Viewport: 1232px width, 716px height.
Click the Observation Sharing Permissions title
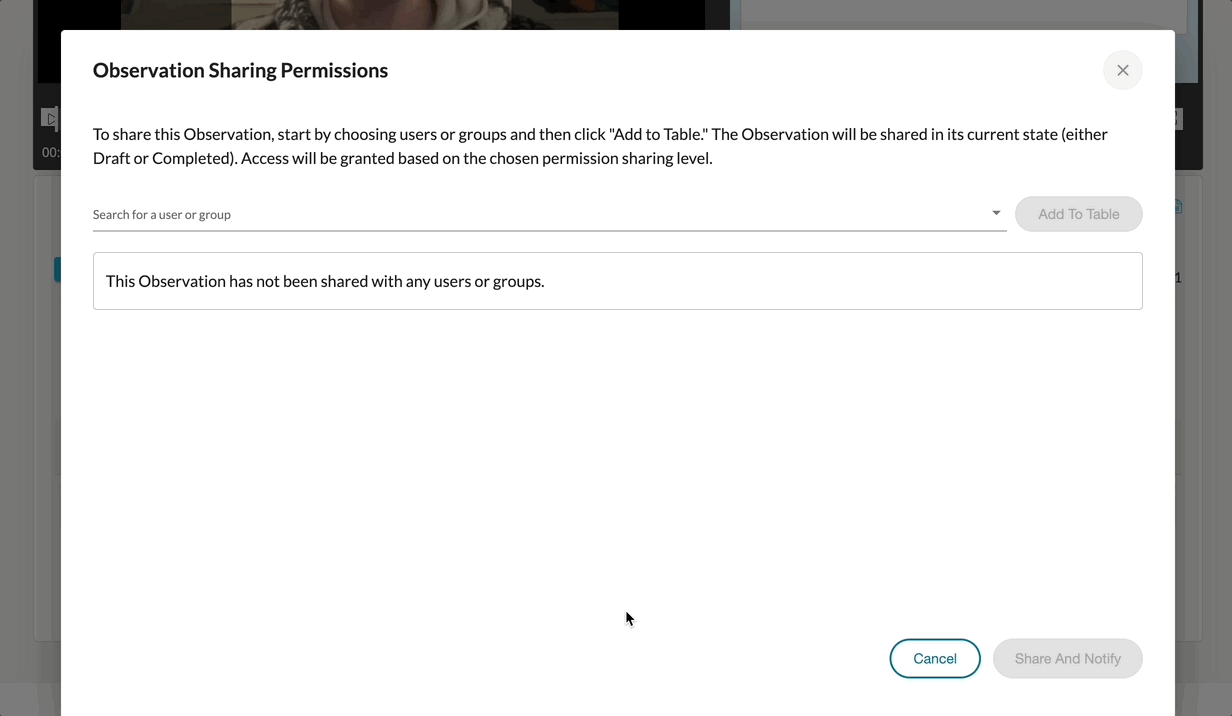(240, 71)
